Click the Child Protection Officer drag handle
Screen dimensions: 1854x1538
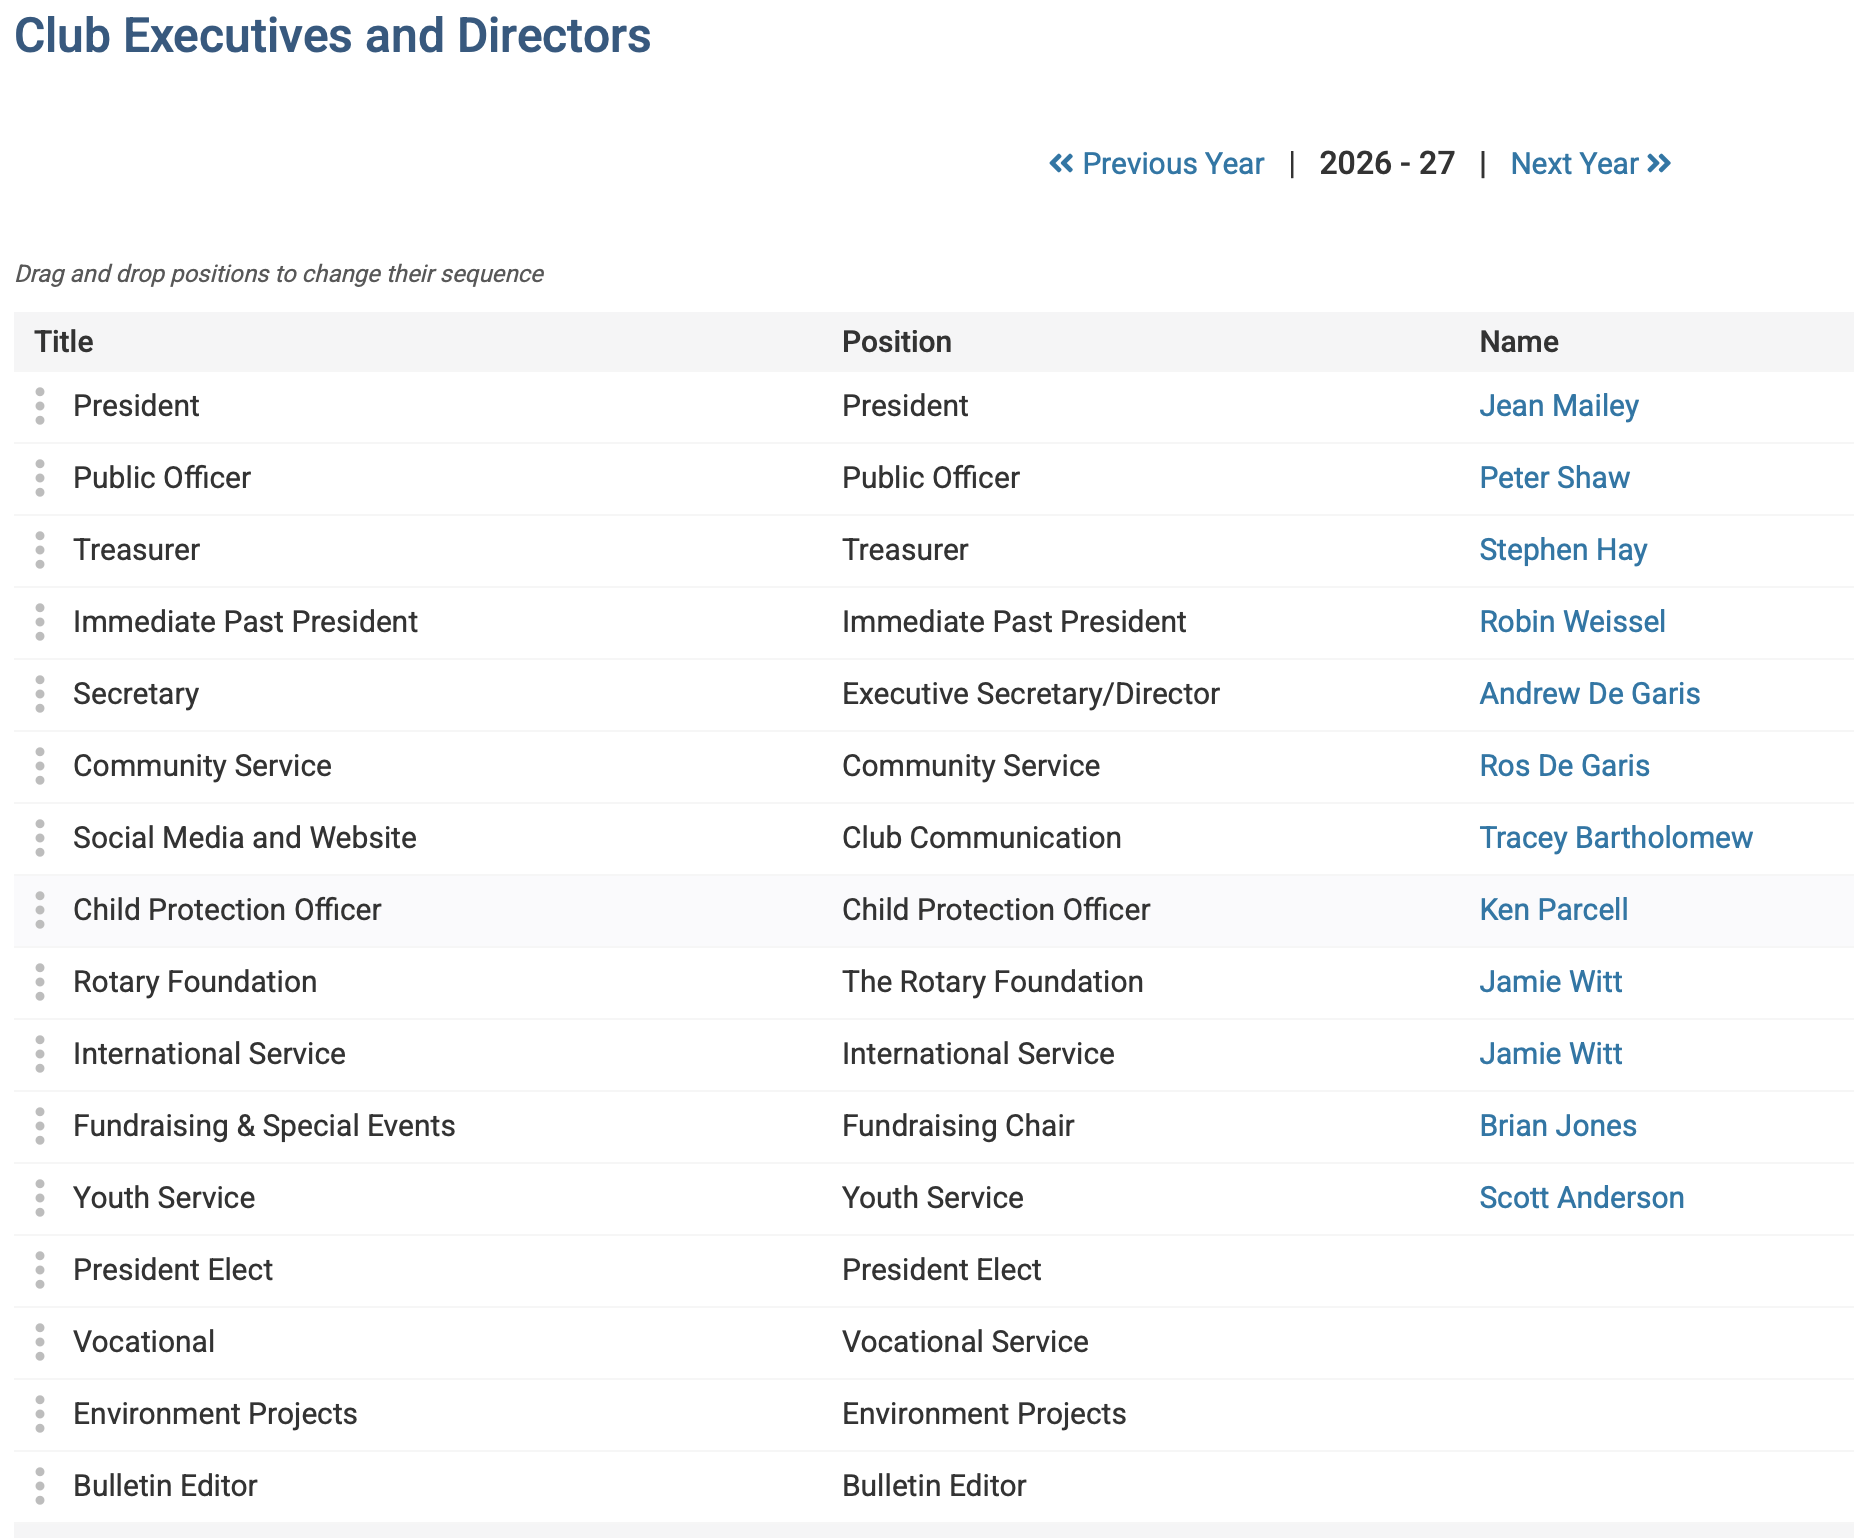[x=40, y=910]
